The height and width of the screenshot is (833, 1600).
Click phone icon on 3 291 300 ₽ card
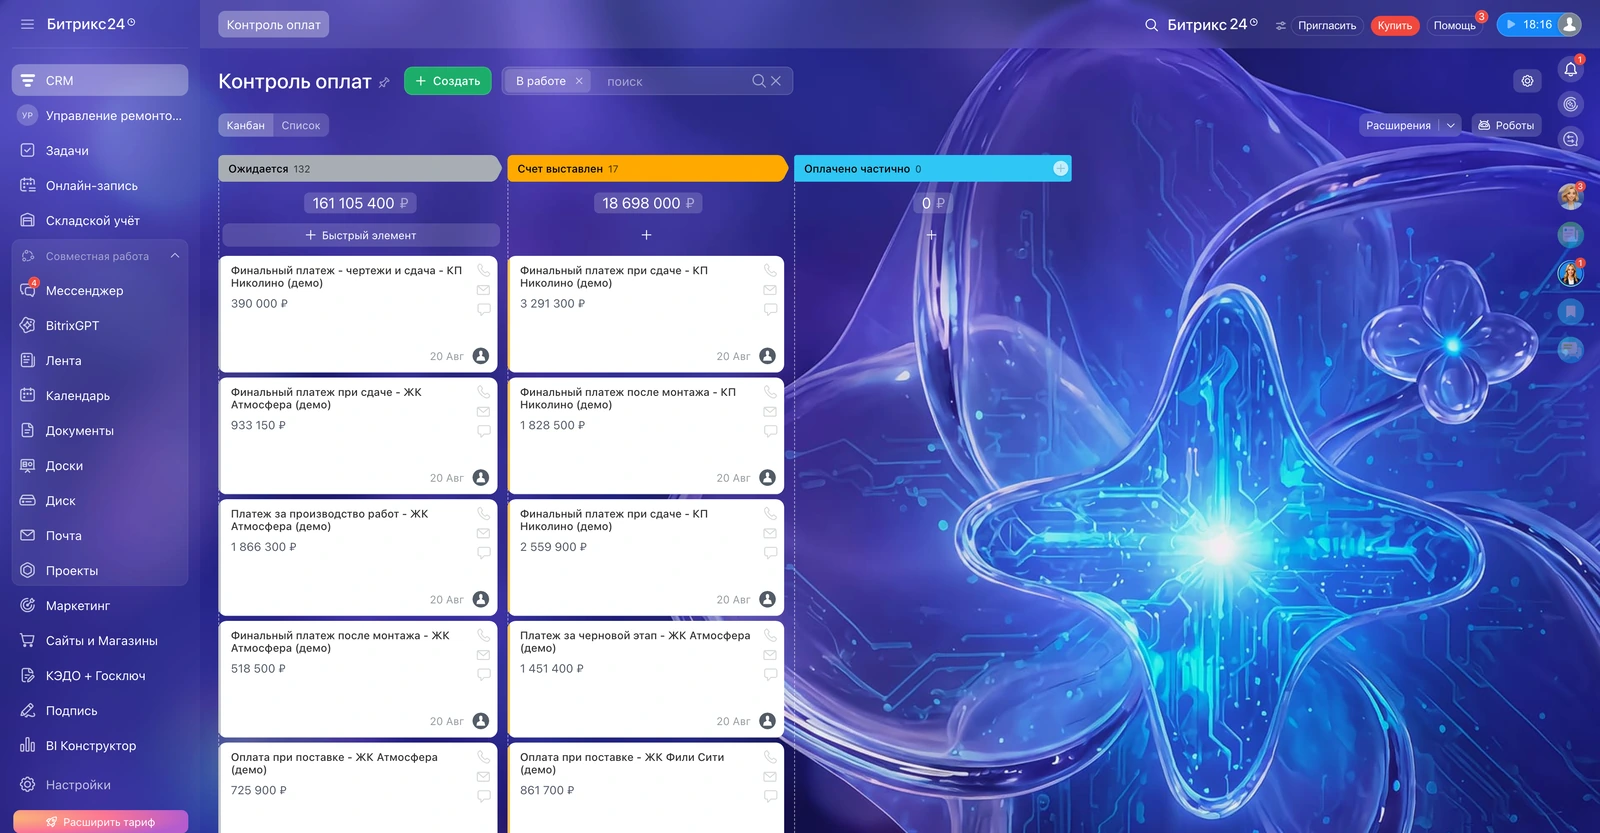(770, 270)
